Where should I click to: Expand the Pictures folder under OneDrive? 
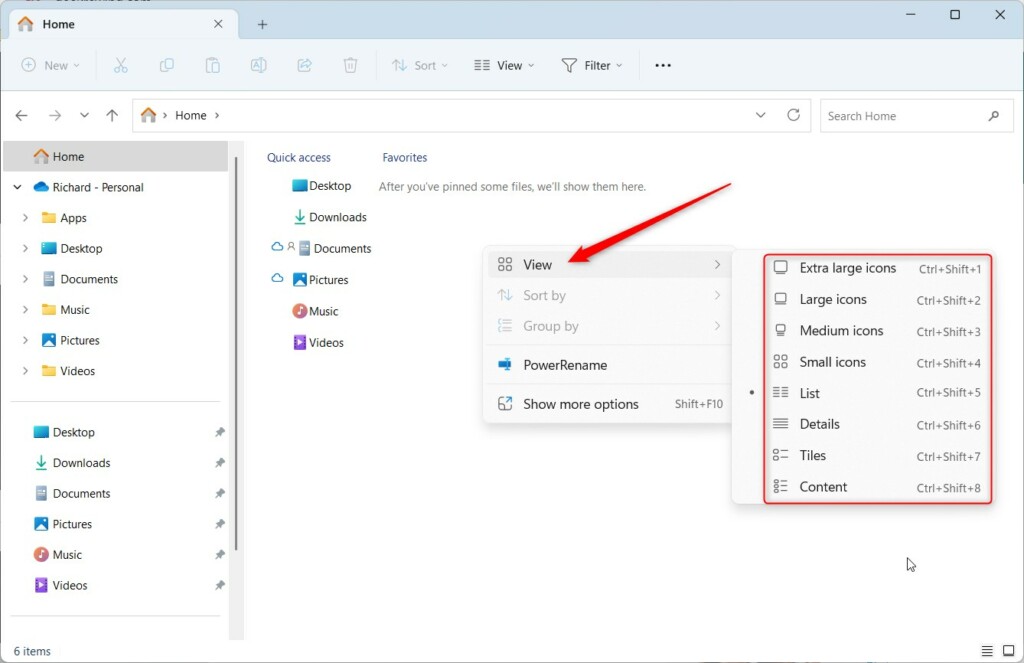(x=25, y=340)
